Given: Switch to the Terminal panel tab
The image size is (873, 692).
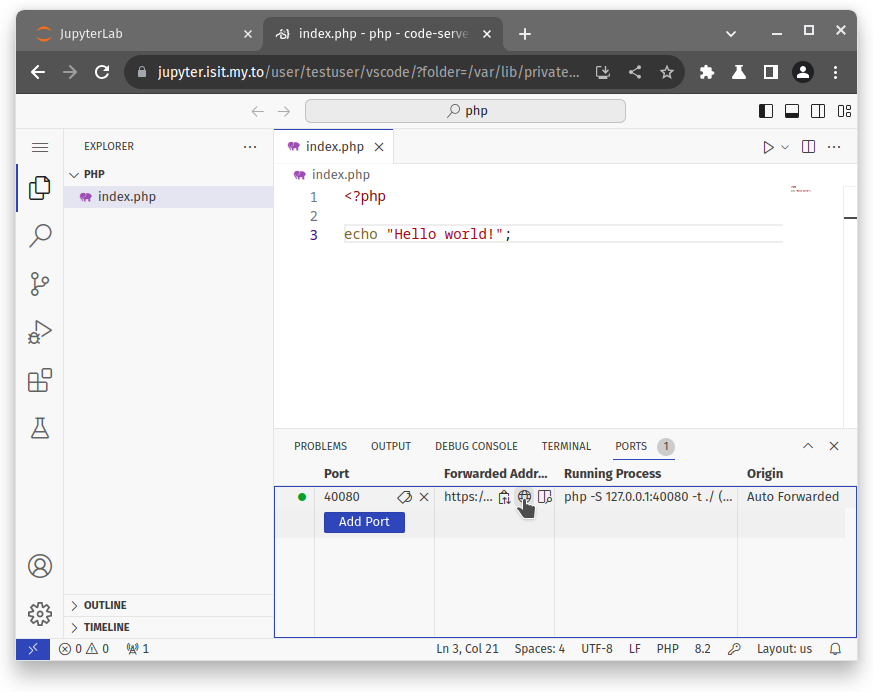Looking at the screenshot, I should tap(566, 446).
